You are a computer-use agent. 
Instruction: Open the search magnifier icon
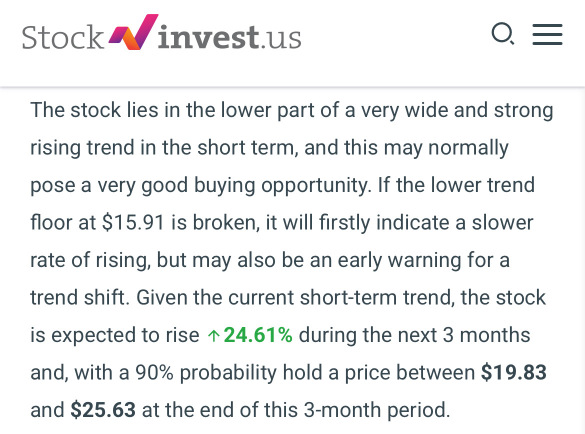click(503, 34)
